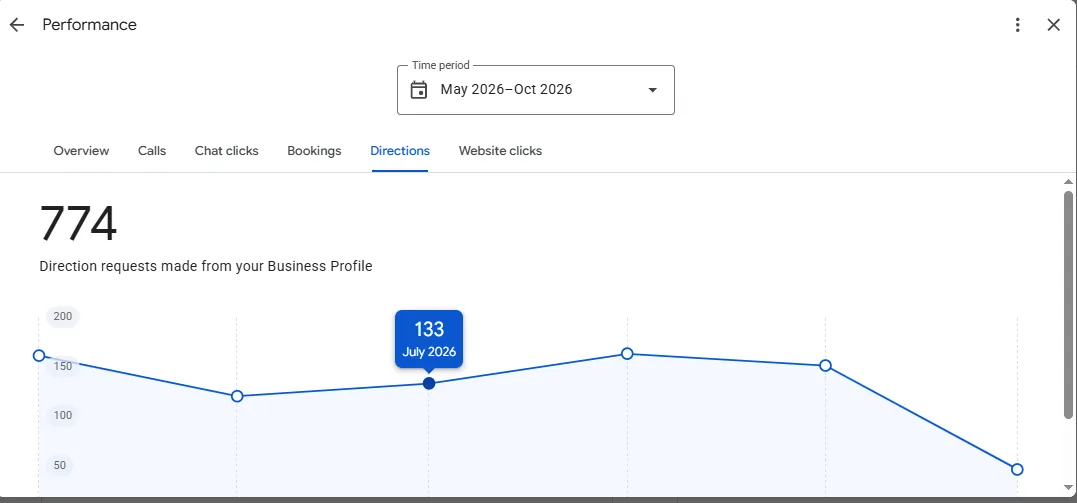The image size is (1077, 503).
Task: Select the Directions tab
Action: 400,150
